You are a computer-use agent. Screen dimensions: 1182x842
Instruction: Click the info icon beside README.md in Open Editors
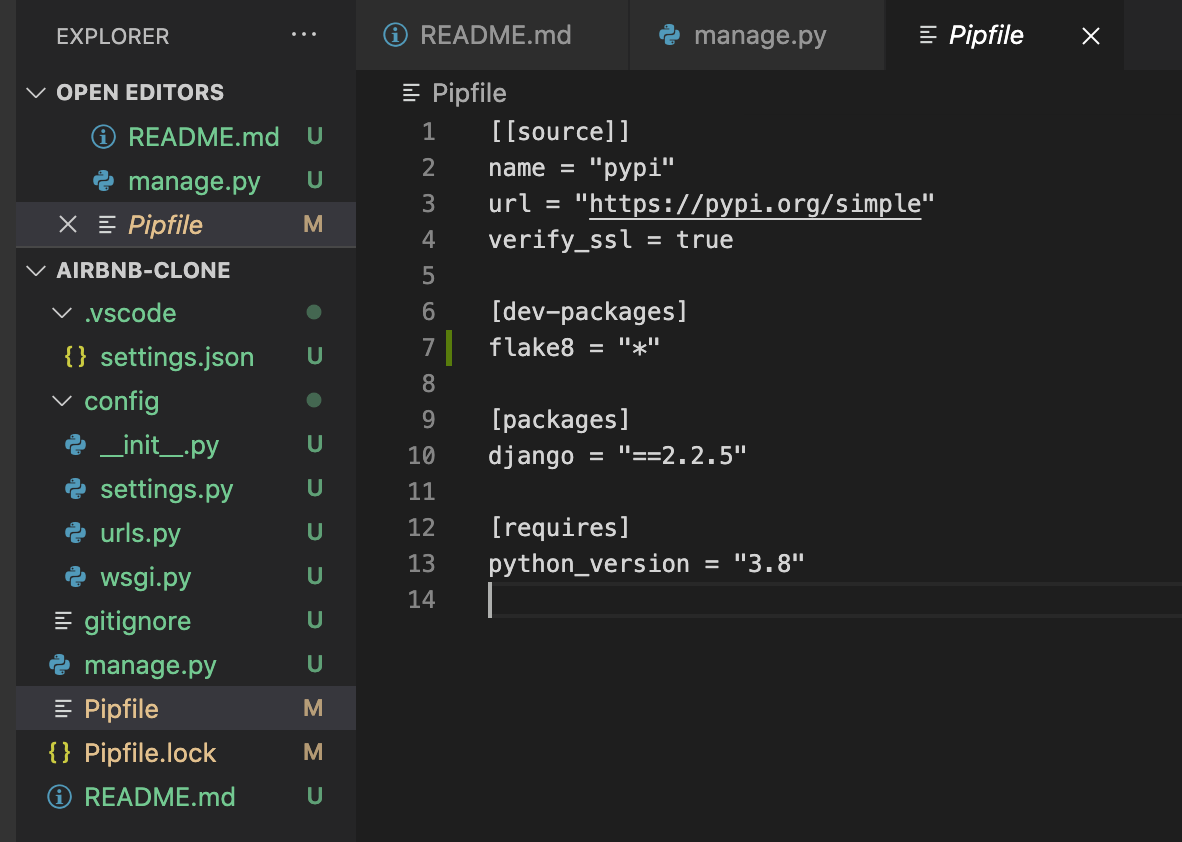click(x=103, y=136)
